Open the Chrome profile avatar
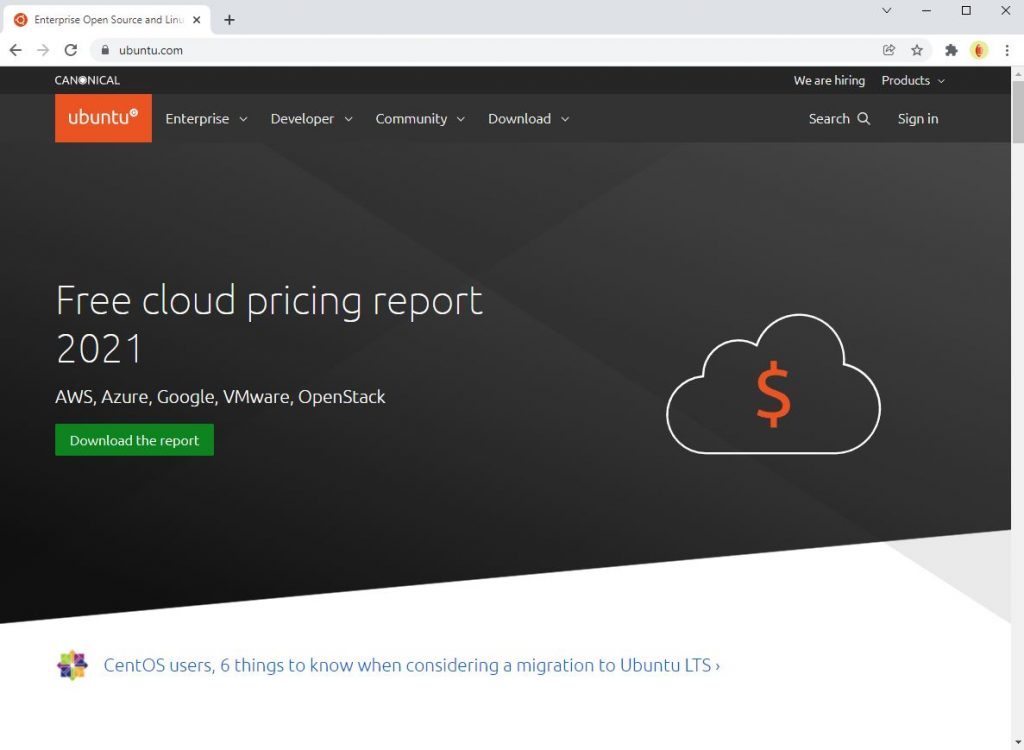This screenshot has width=1024, height=750. [x=979, y=50]
